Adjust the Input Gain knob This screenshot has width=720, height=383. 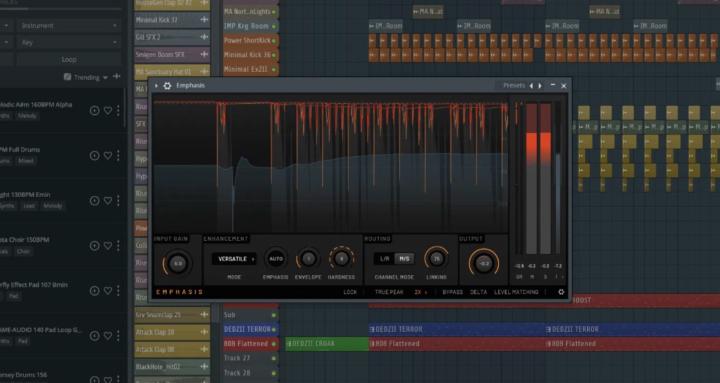pos(178,264)
